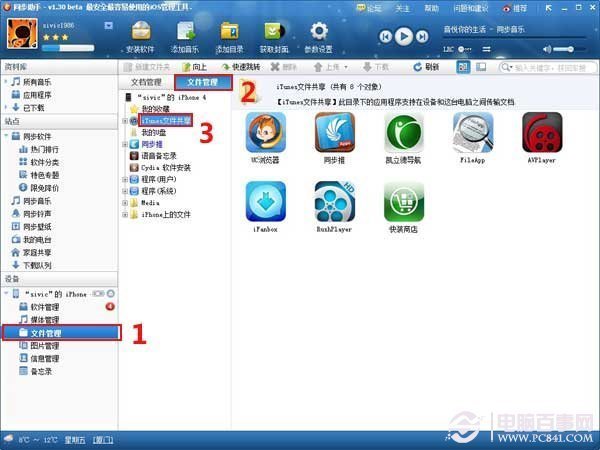The height and width of the screenshot is (450, 600).
Task: Skip to next track
Action: (x=422, y=37)
